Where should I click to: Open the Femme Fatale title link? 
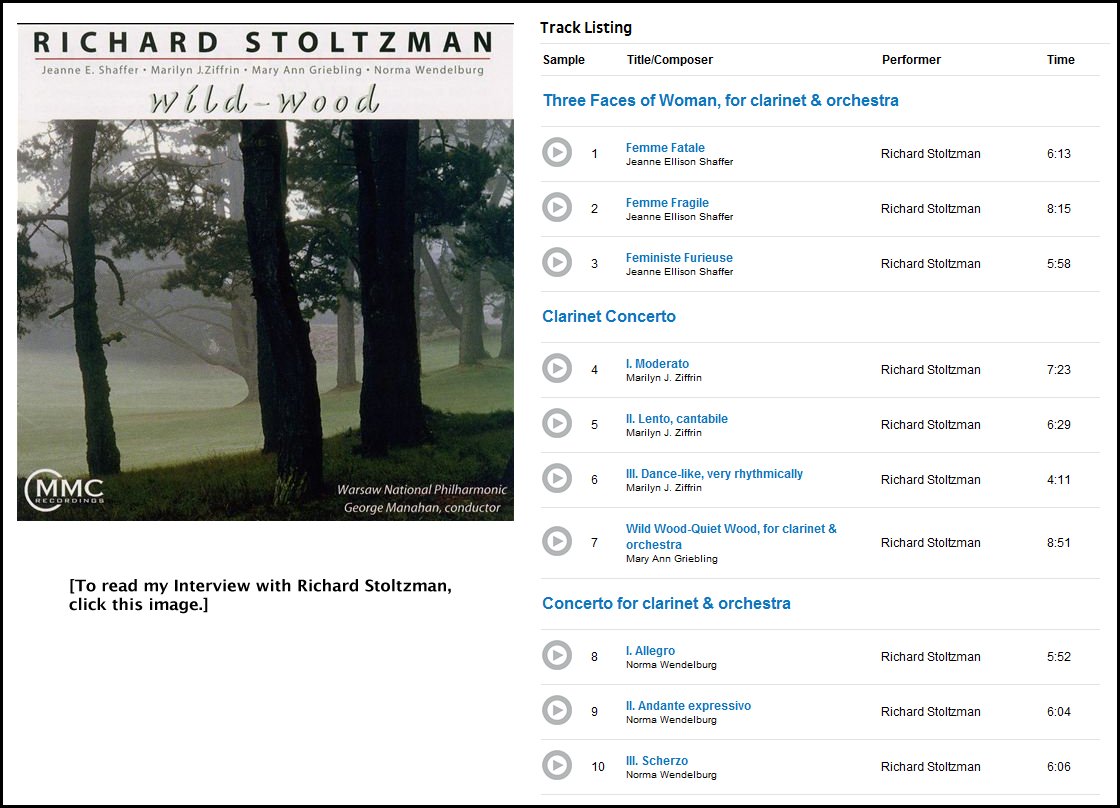click(x=665, y=148)
